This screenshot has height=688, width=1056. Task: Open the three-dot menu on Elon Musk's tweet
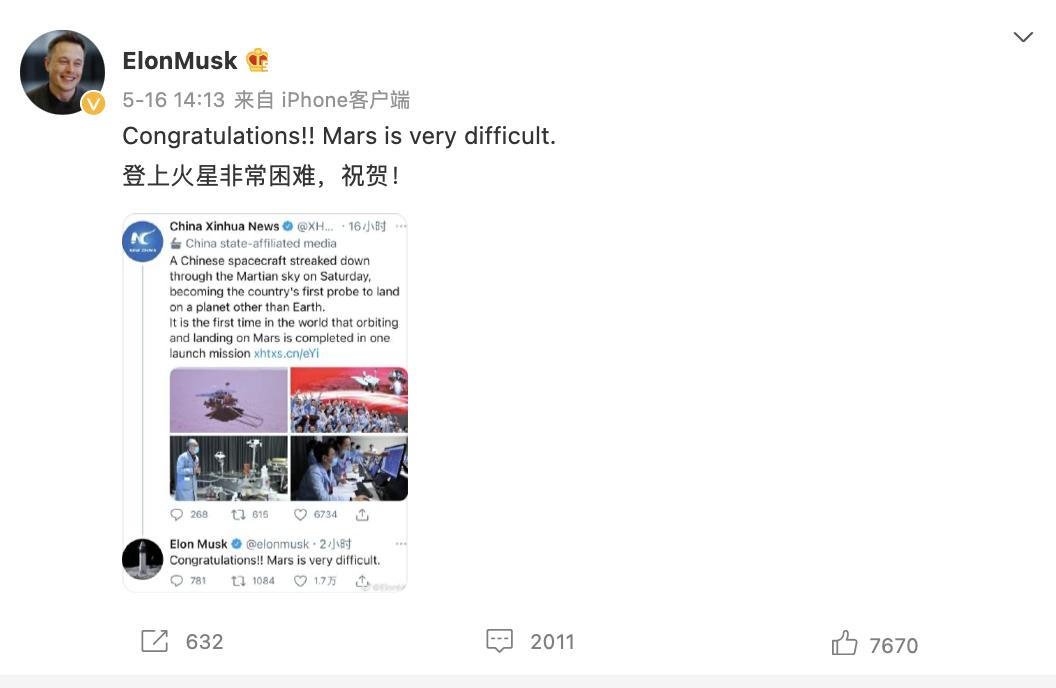click(401, 544)
